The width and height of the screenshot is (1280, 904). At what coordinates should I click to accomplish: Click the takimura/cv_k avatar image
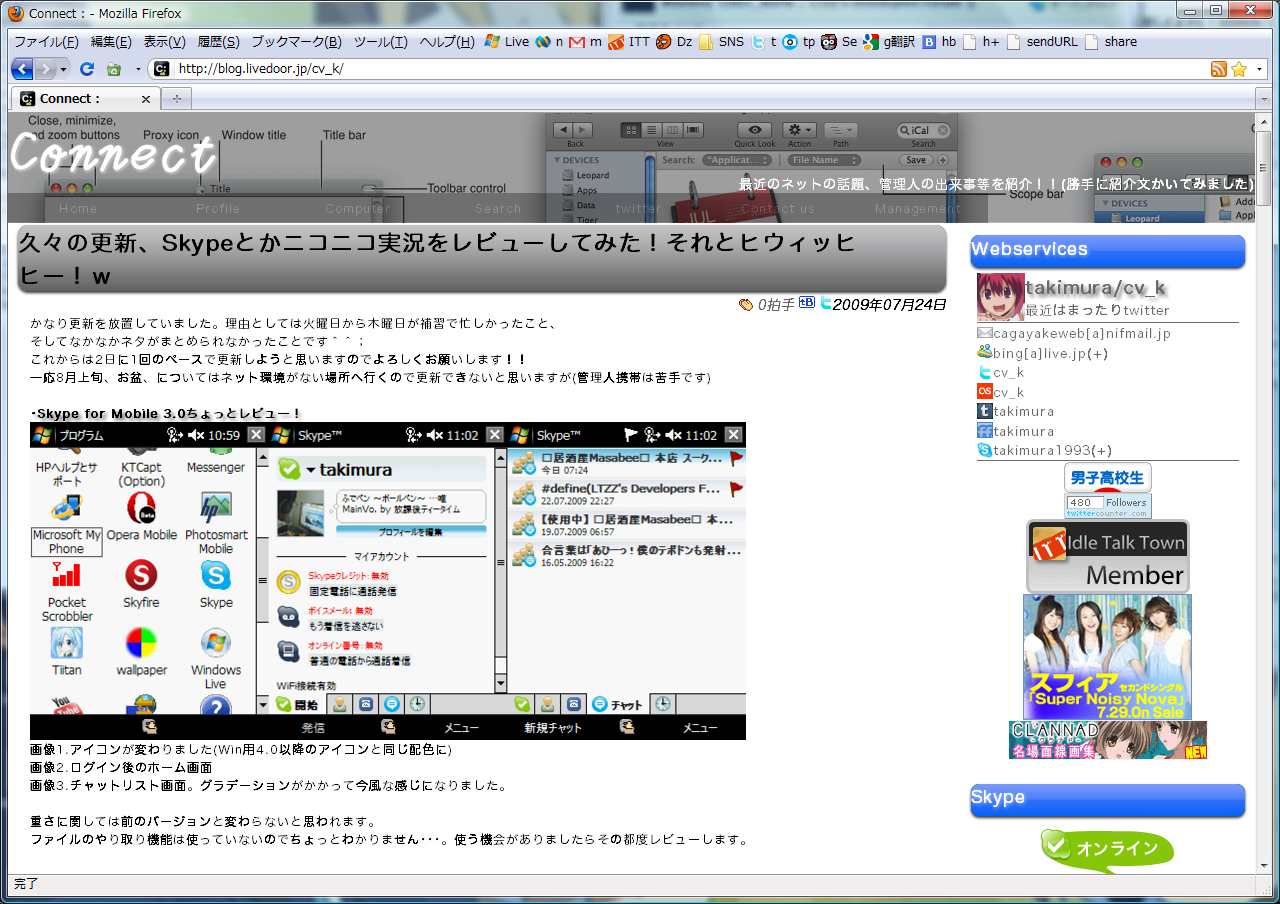(1000, 298)
